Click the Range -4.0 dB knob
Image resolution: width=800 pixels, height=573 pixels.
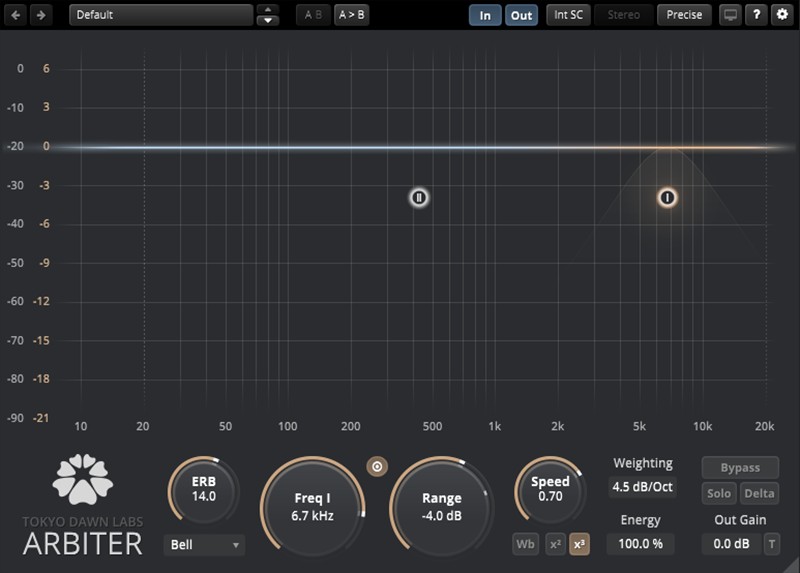[x=442, y=507]
